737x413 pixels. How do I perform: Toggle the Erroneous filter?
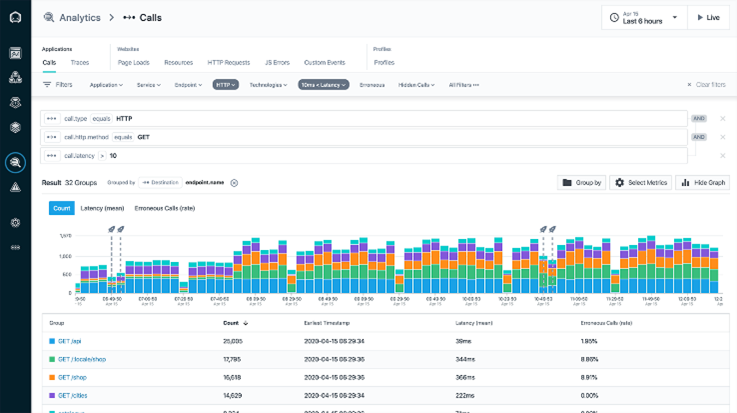pyautogui.click(x=372, y=85)
